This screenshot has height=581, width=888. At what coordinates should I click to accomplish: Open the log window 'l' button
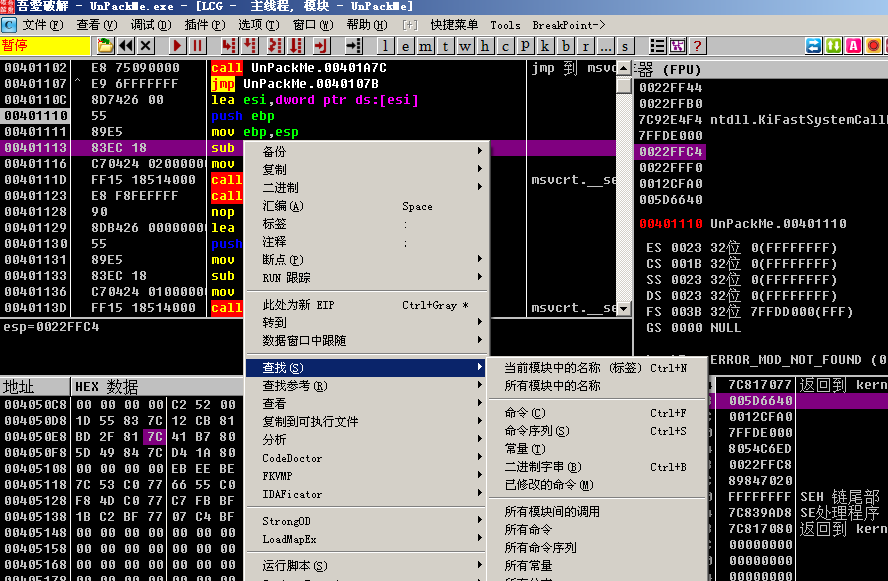386,46
